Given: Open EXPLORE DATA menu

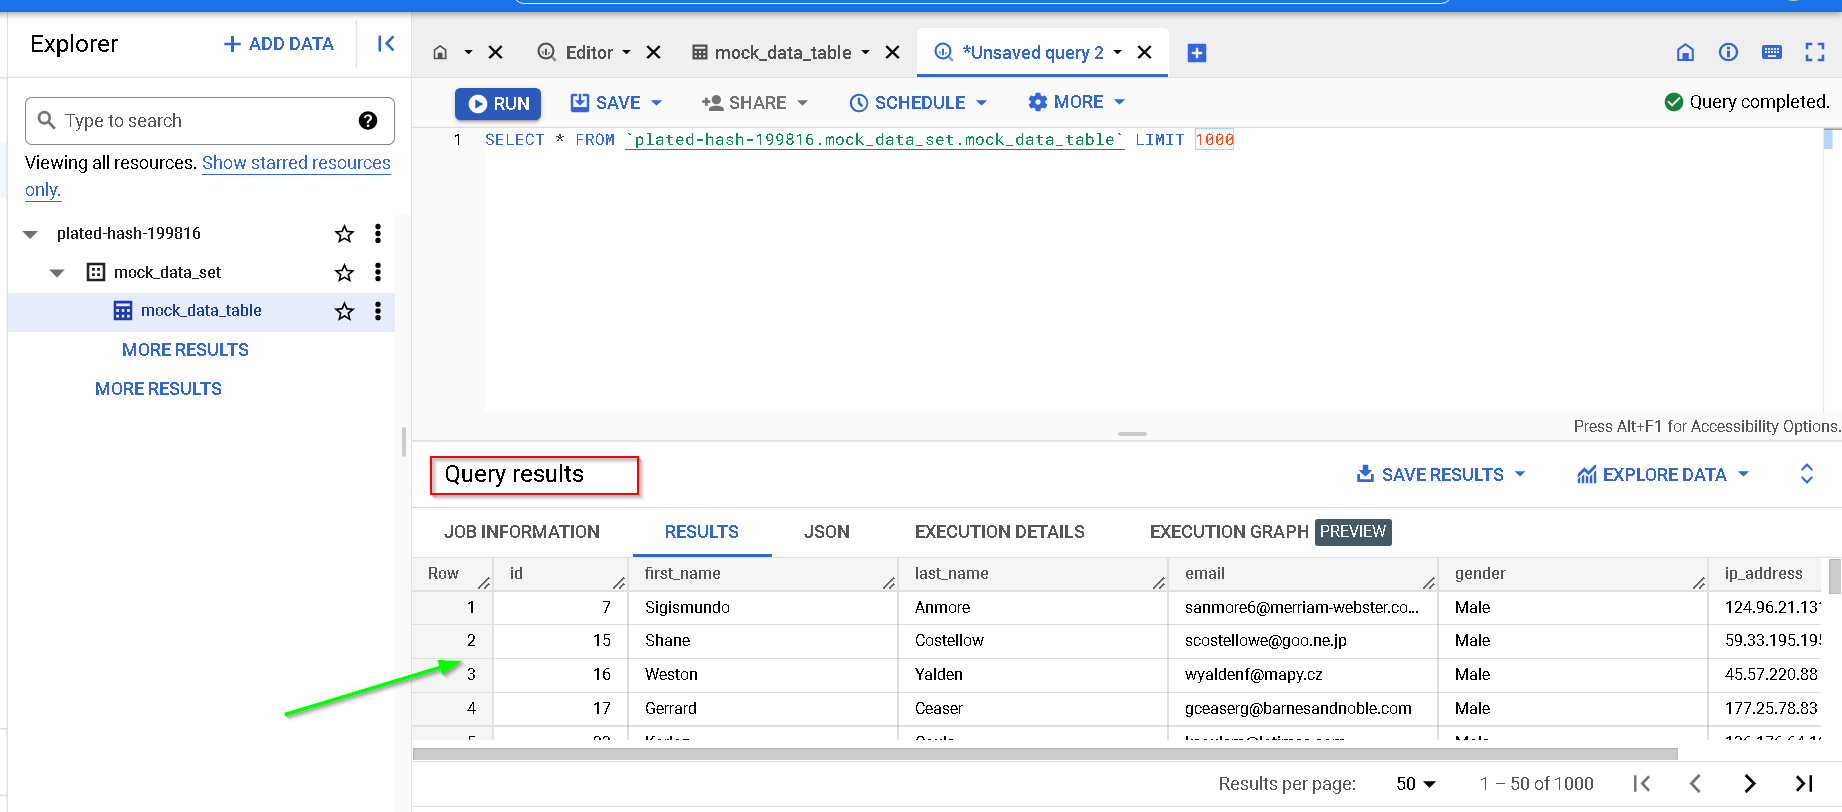Looking at the screenshot, I should (x=1663, y=475).
